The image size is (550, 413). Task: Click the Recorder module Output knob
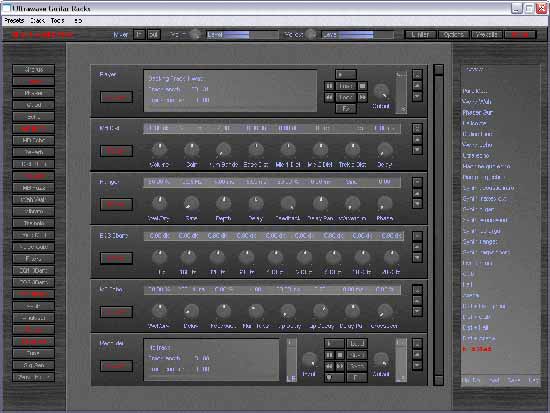tap(381, 360)
